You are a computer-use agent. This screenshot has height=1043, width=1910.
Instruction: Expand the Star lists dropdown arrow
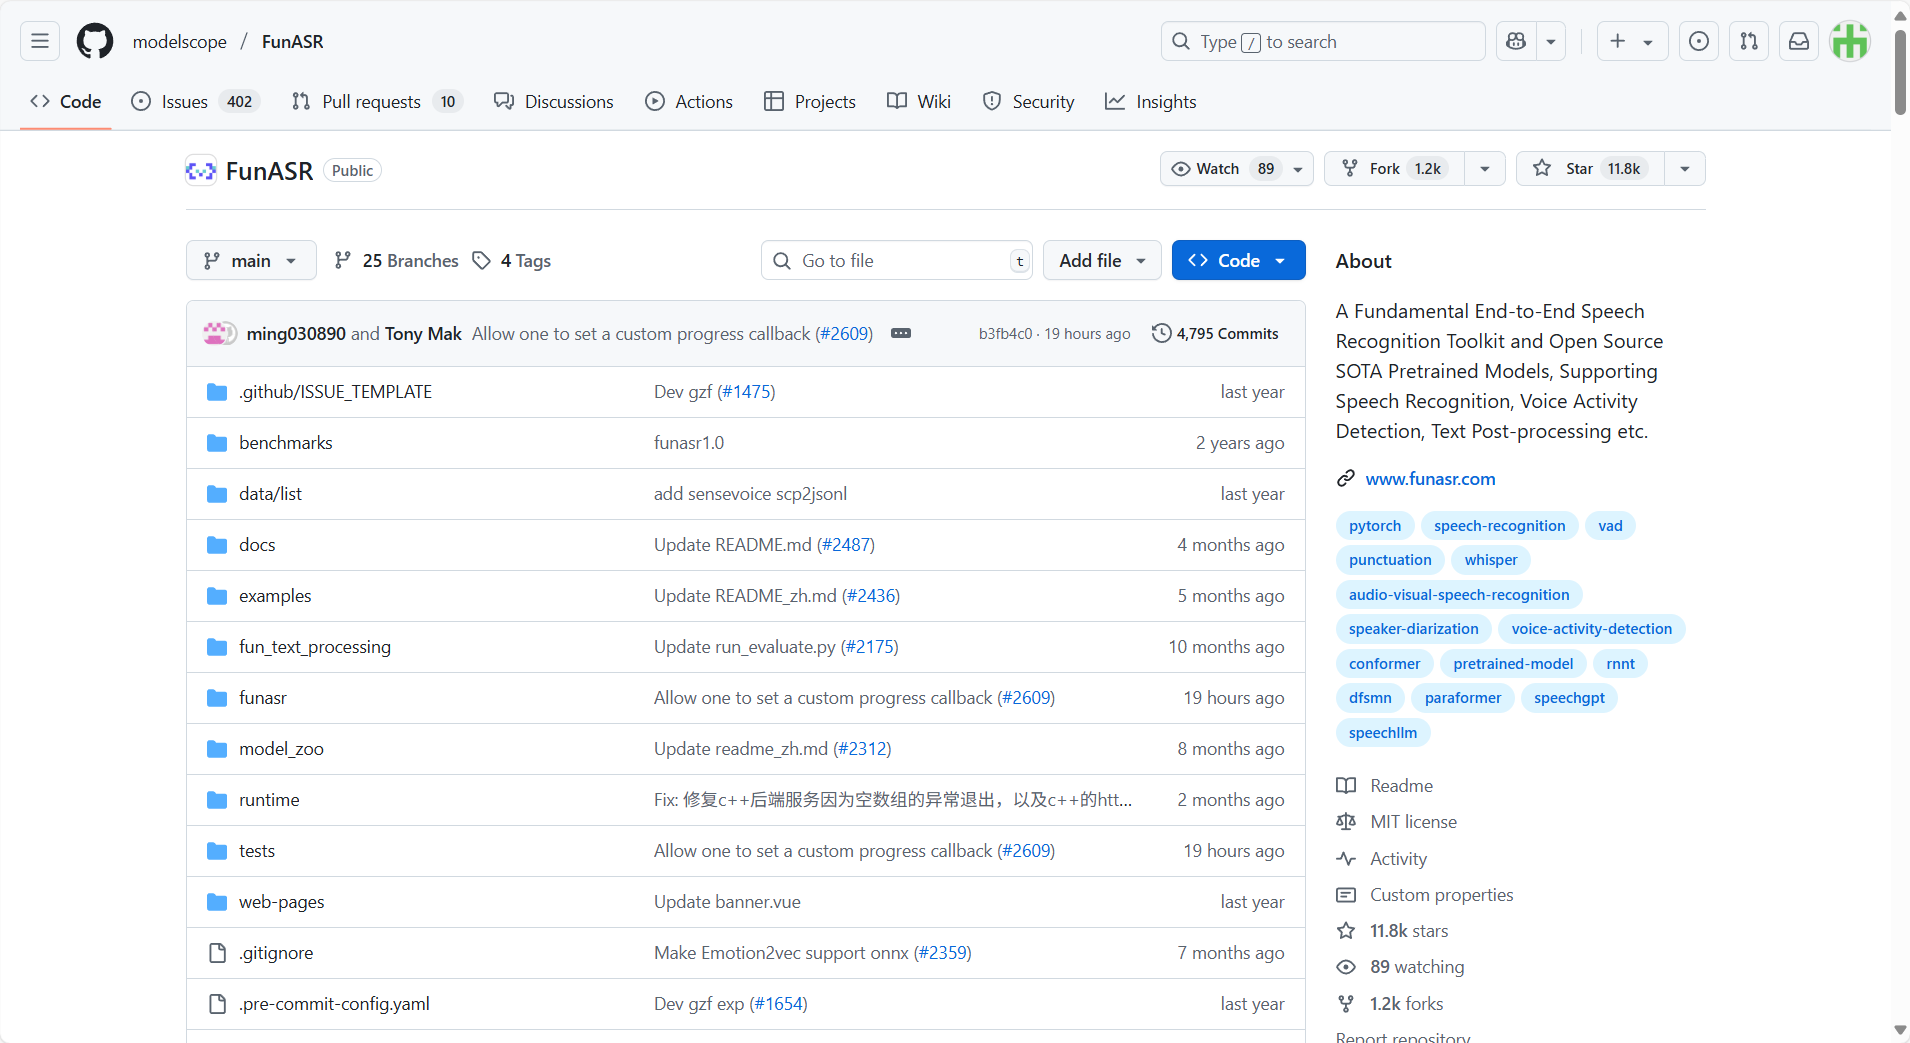pyautogui.click(x=1685, y=168)
